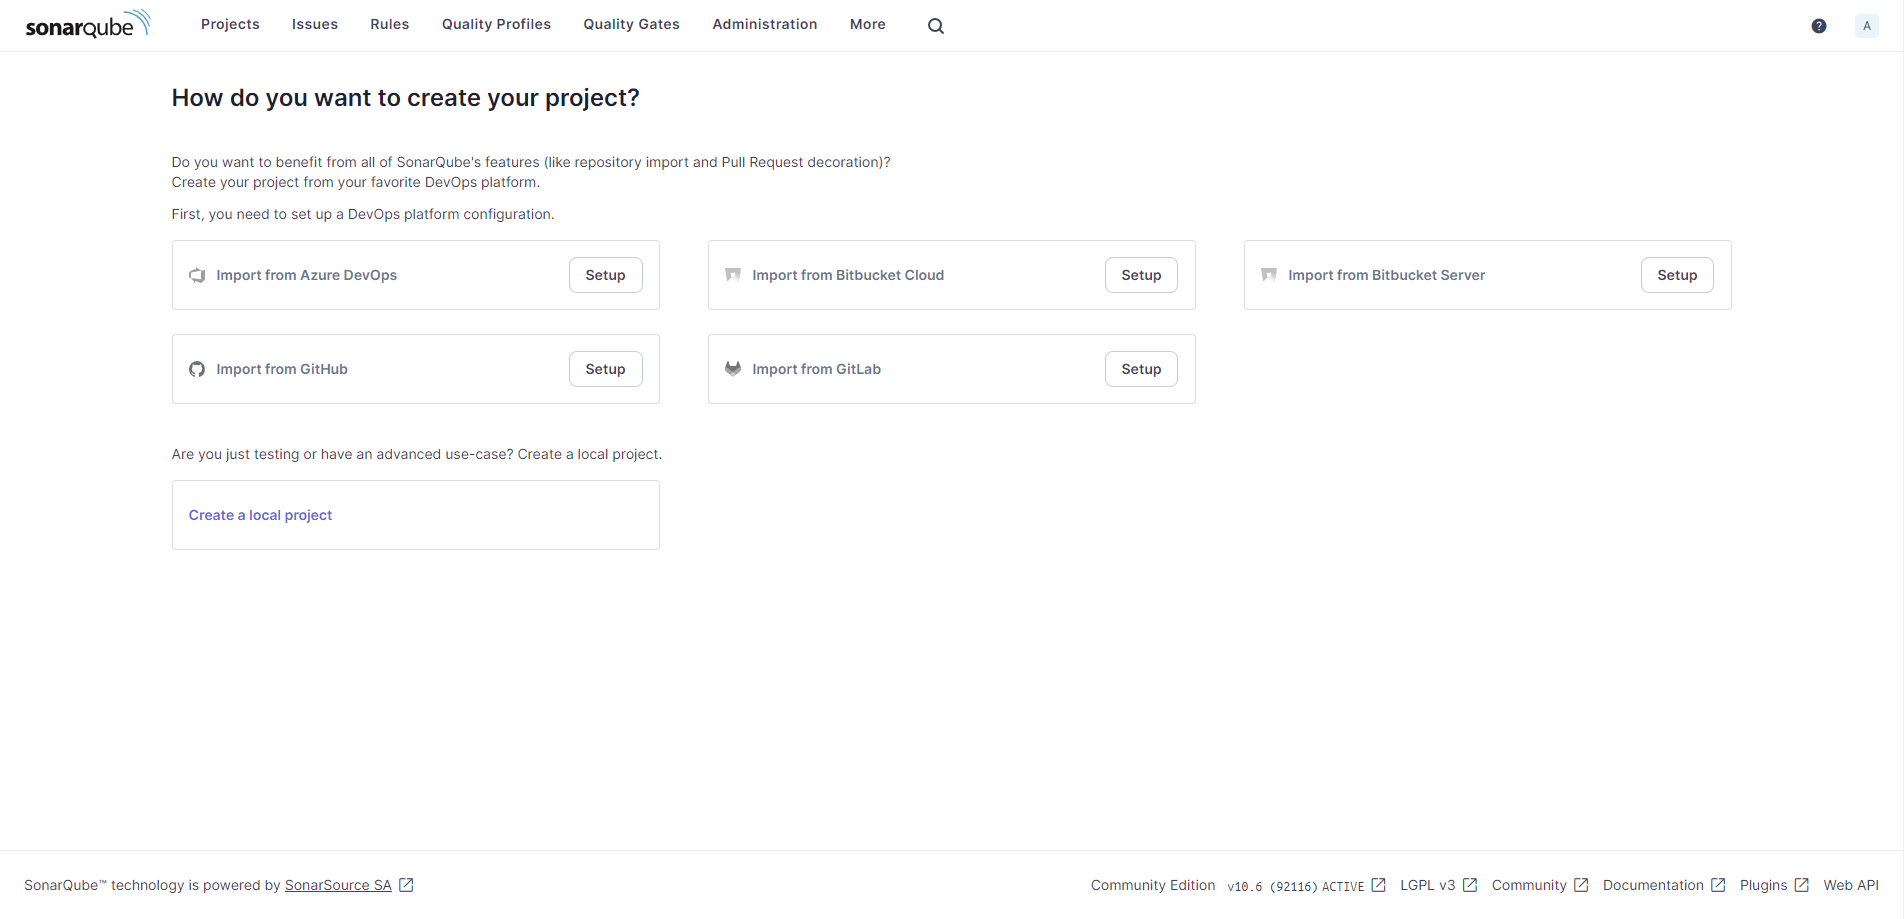
Task: Click the Bitbucket Cloud icon
Action: (x=733, y=274)
